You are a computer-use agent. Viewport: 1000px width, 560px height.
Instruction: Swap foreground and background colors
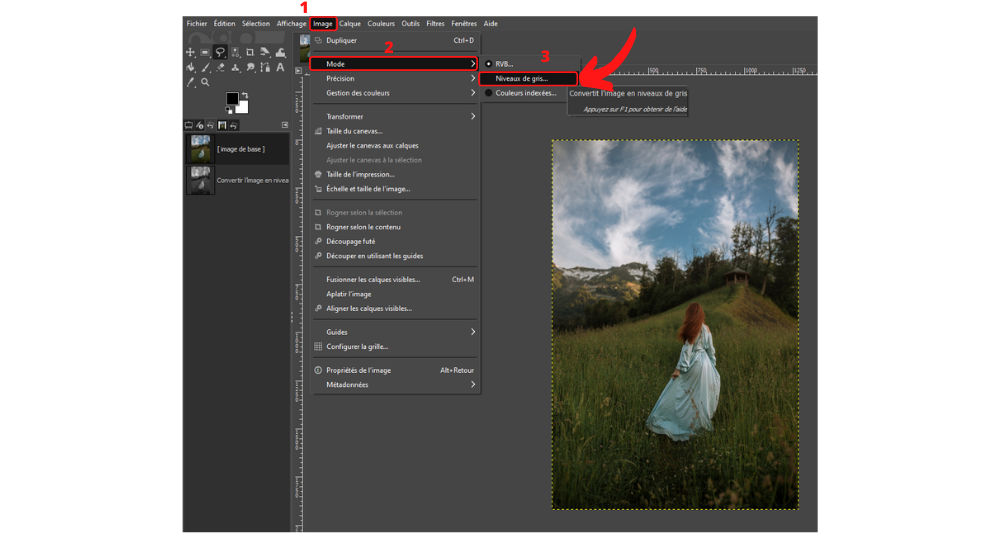[245, 95]
